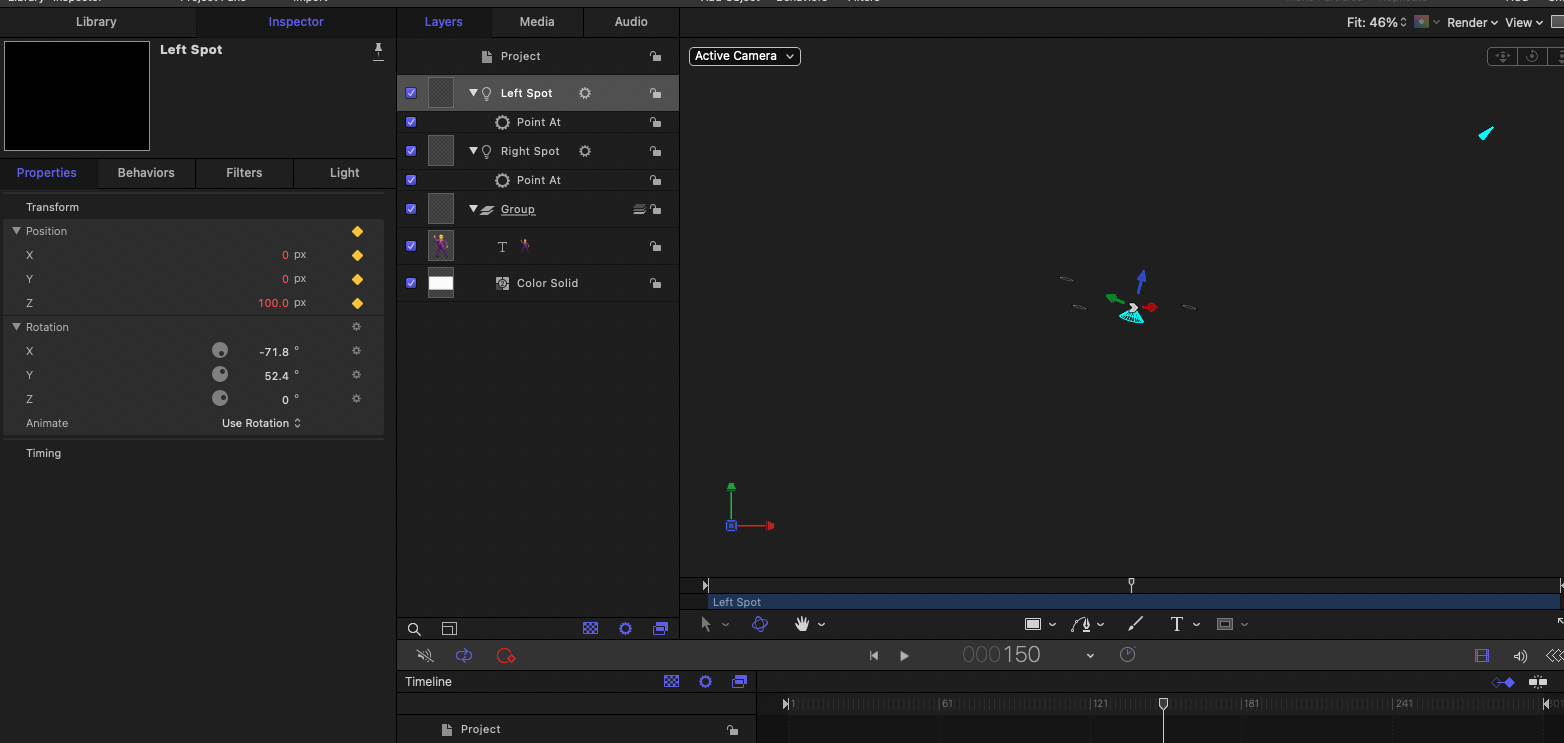Open the color channels dropdown

click(x=1426, y=22)
